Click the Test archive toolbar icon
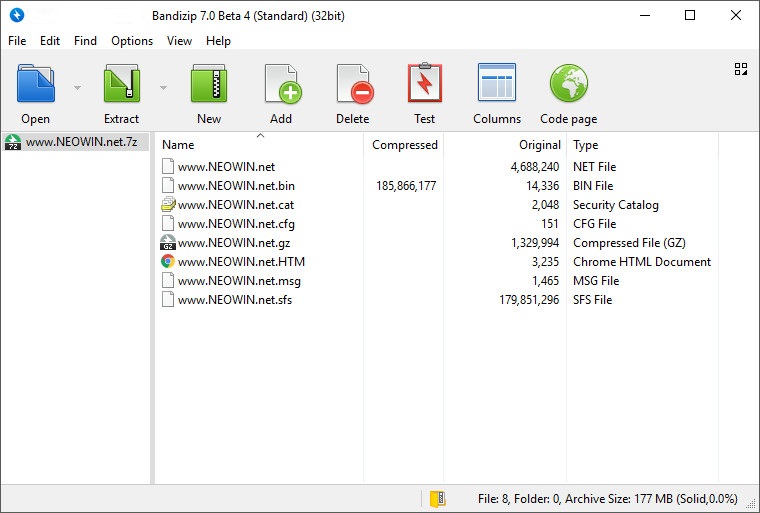This screenshot has height=513, width=760. [425, 82]
